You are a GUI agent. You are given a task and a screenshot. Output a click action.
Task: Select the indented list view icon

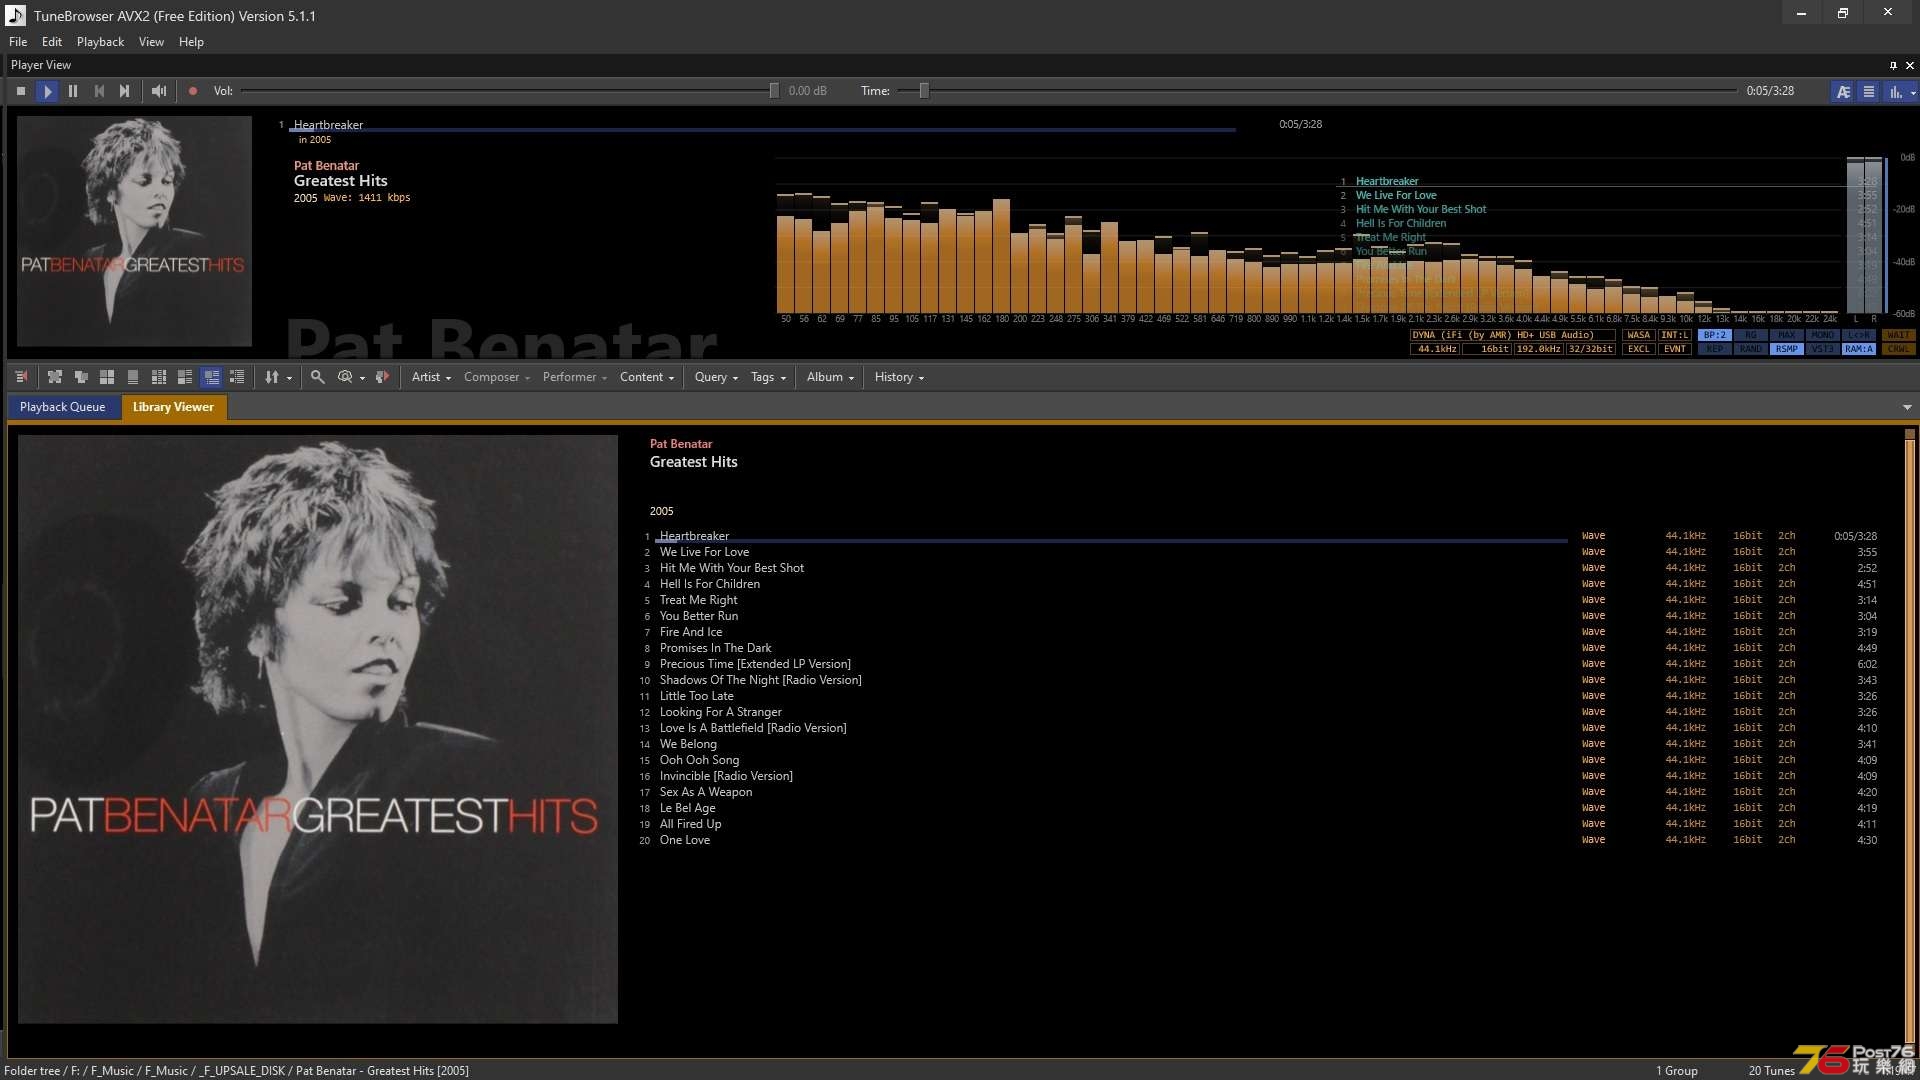(237, 377)
